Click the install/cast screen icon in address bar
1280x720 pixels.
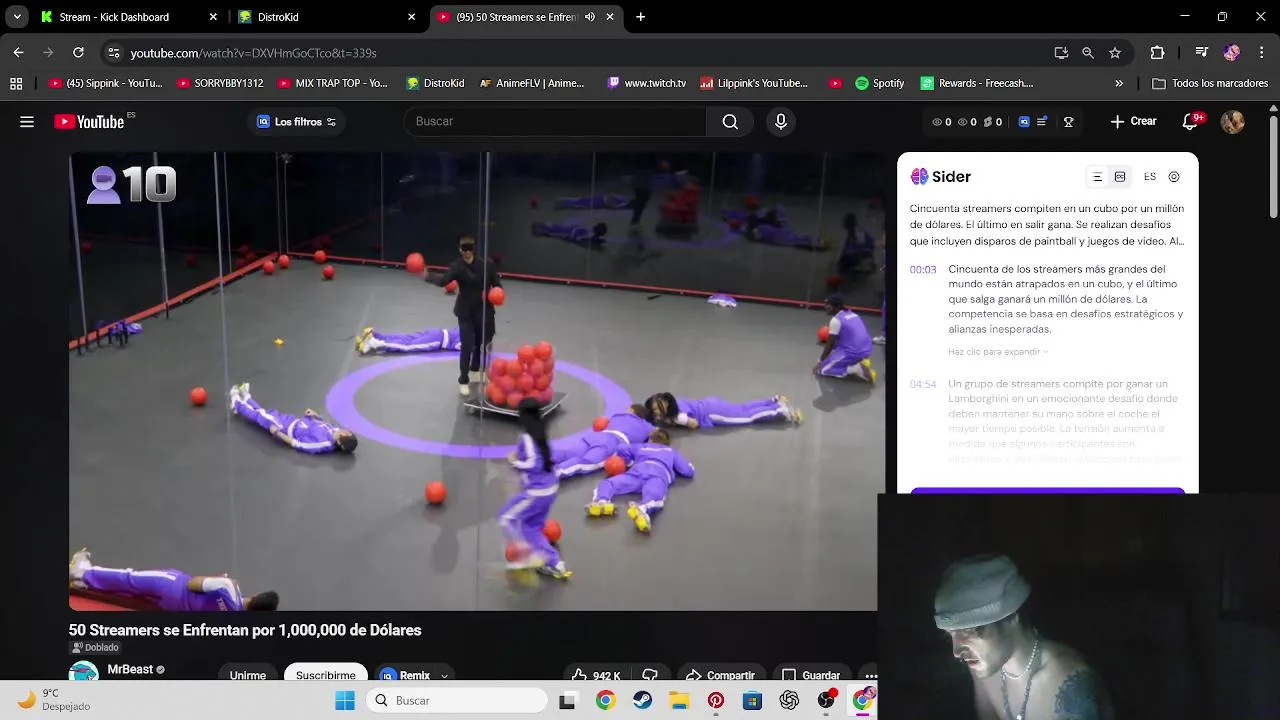click(x=1061, y=53)
